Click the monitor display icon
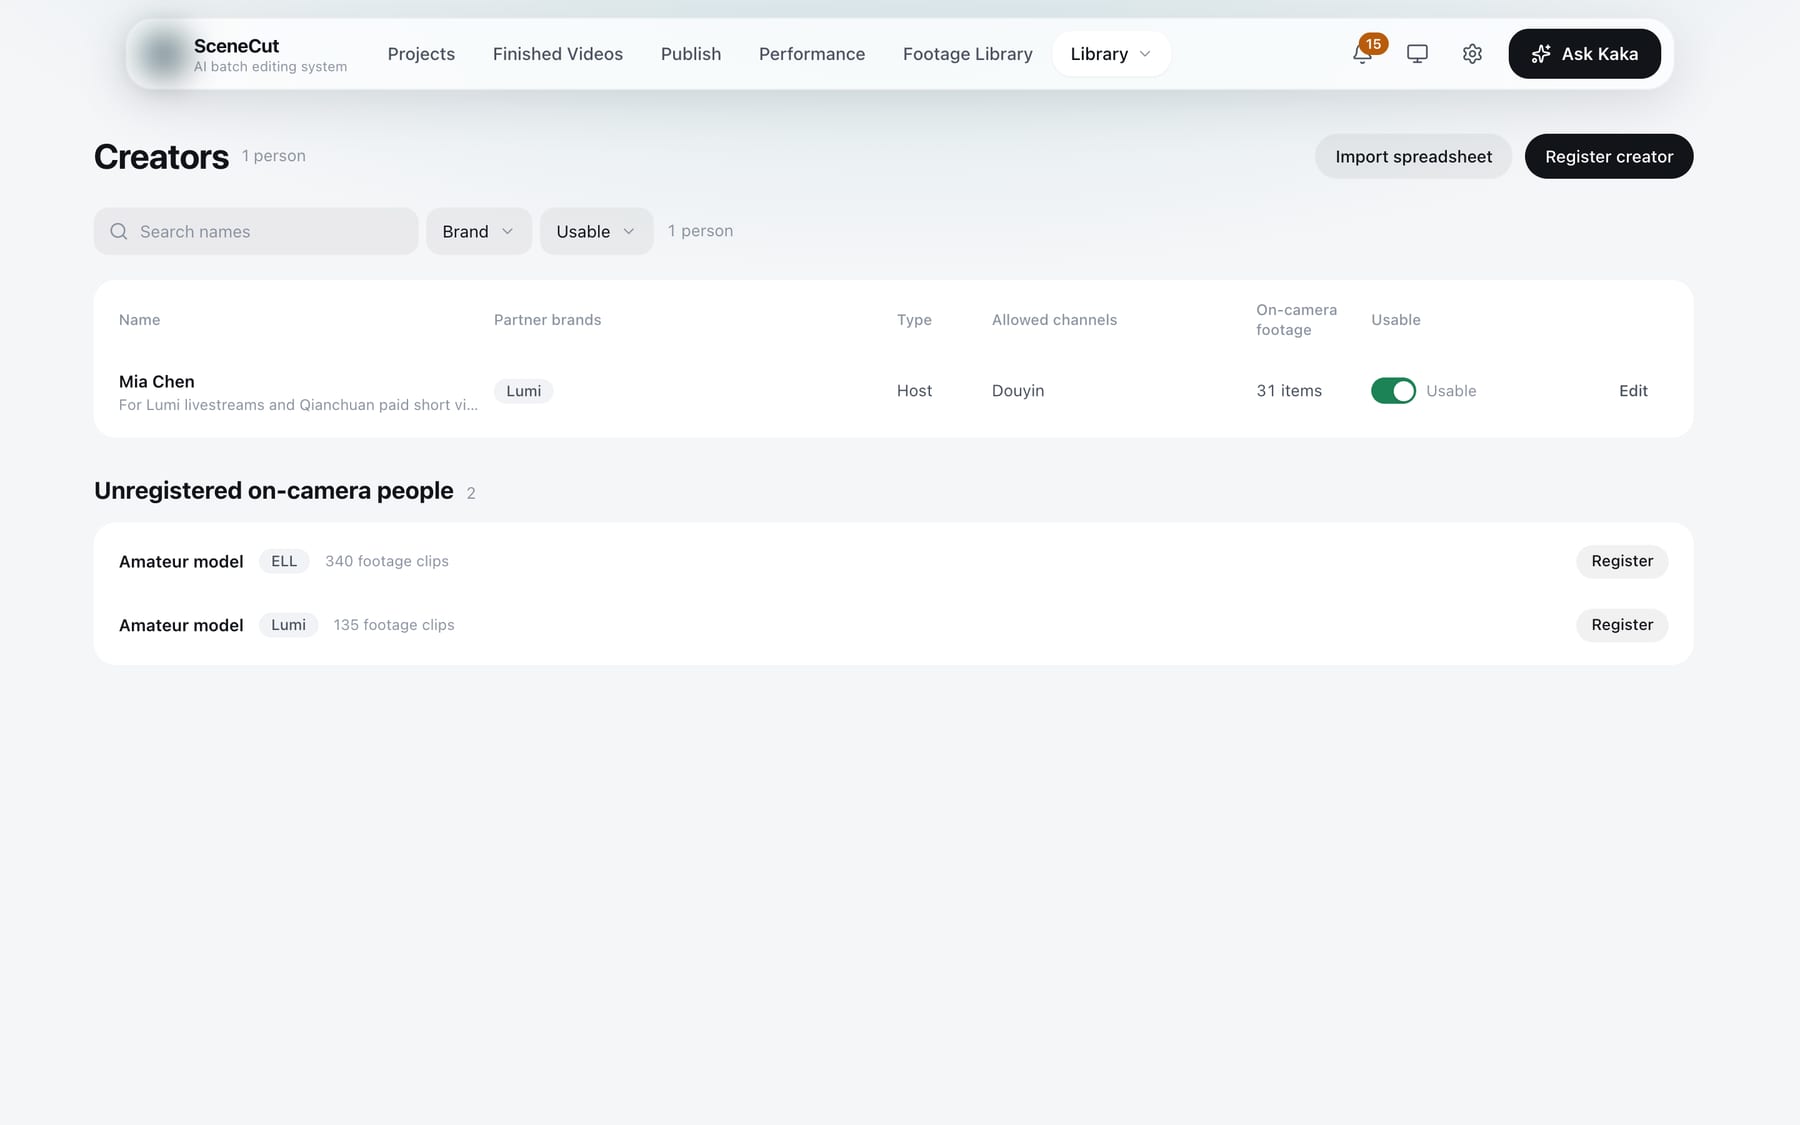The image size is (1800, 1125). pyautogui.click(x=1417, y=54)
